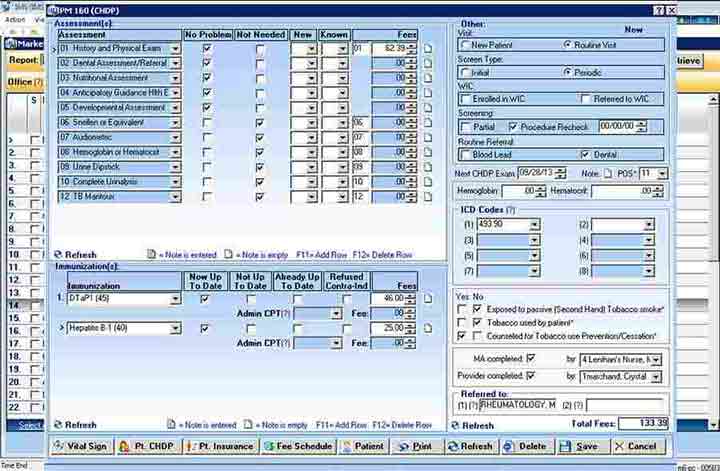Click Delete in bottom toolbar

click(x=527, y=446)
